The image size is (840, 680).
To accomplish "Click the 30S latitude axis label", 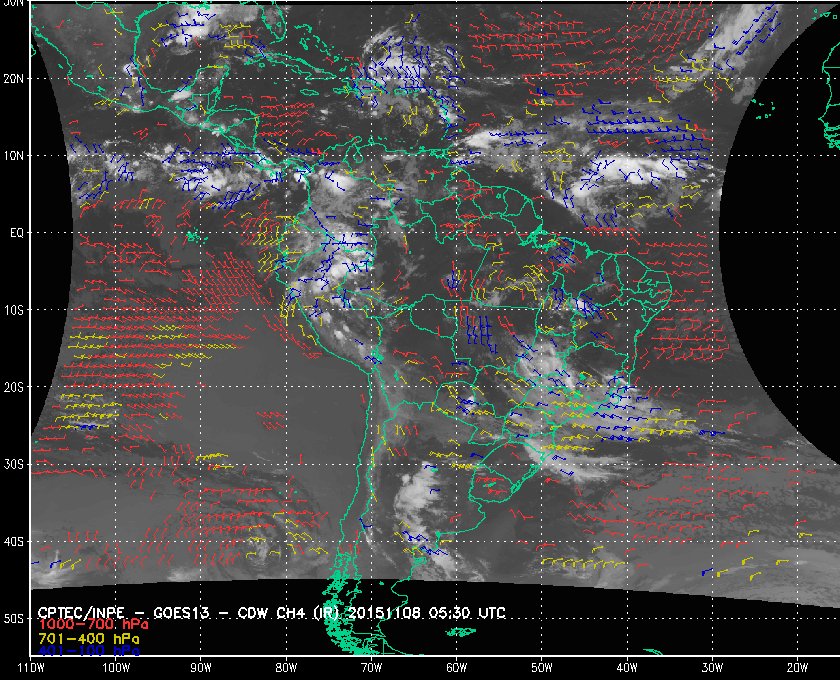I will click(x=14, y=464).
